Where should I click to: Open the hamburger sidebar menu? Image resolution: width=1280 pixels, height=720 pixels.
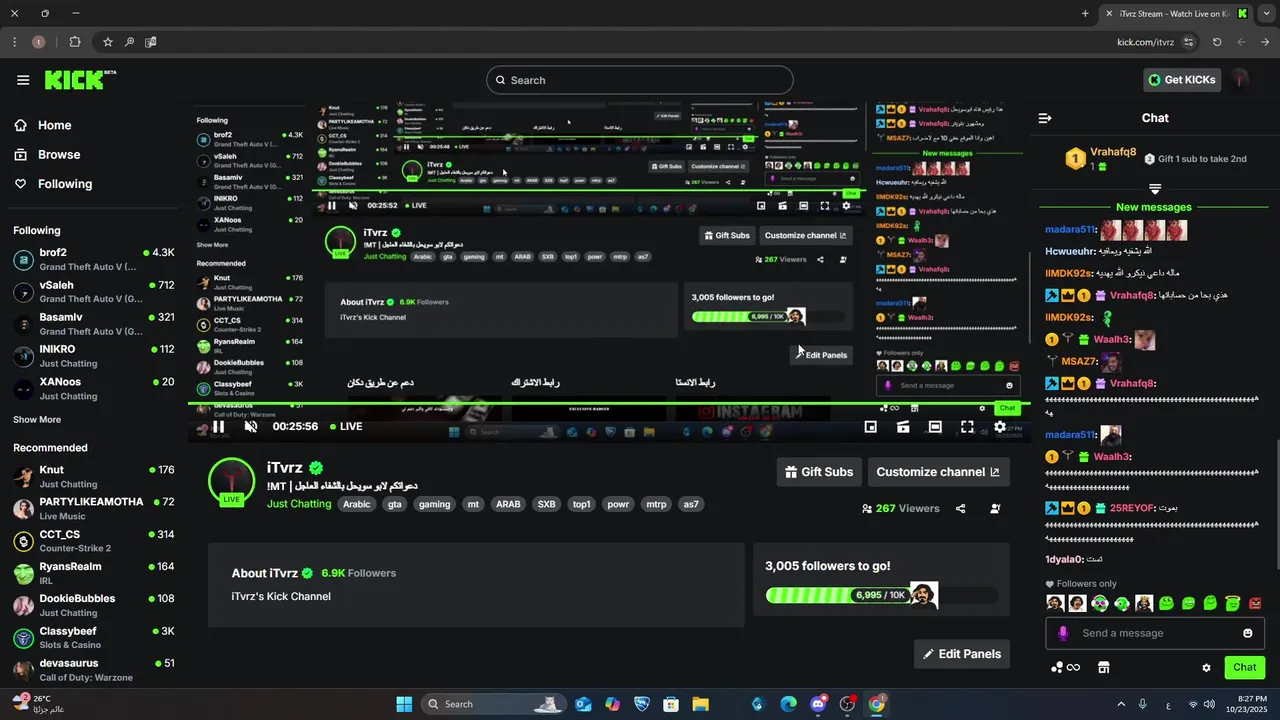click(23, 80)
